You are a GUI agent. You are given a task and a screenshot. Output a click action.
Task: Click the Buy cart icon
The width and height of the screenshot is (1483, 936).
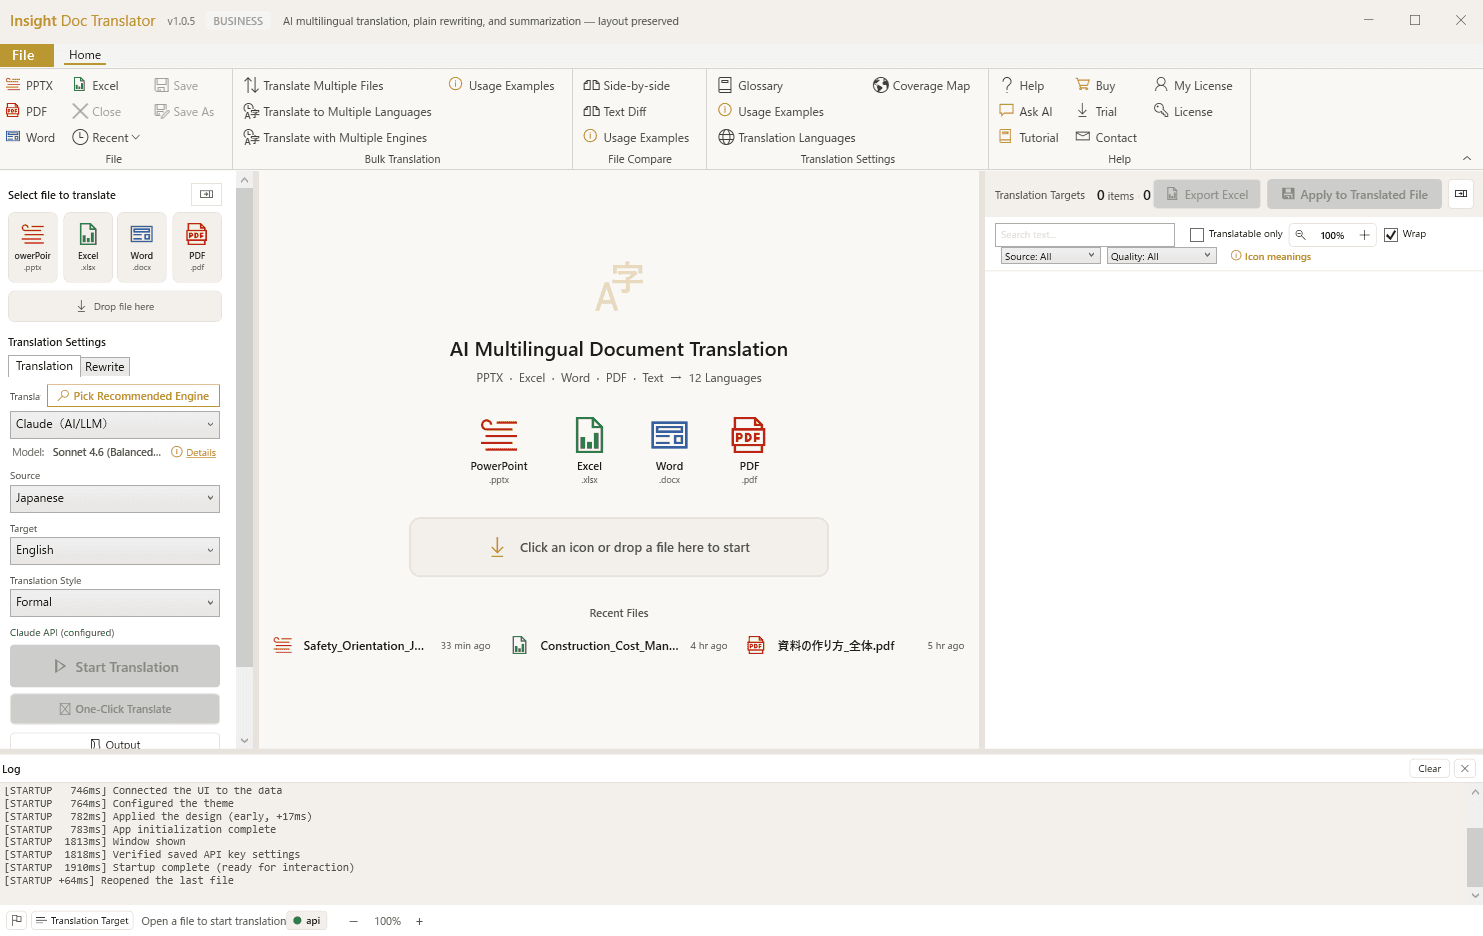tap(1082, 85)
